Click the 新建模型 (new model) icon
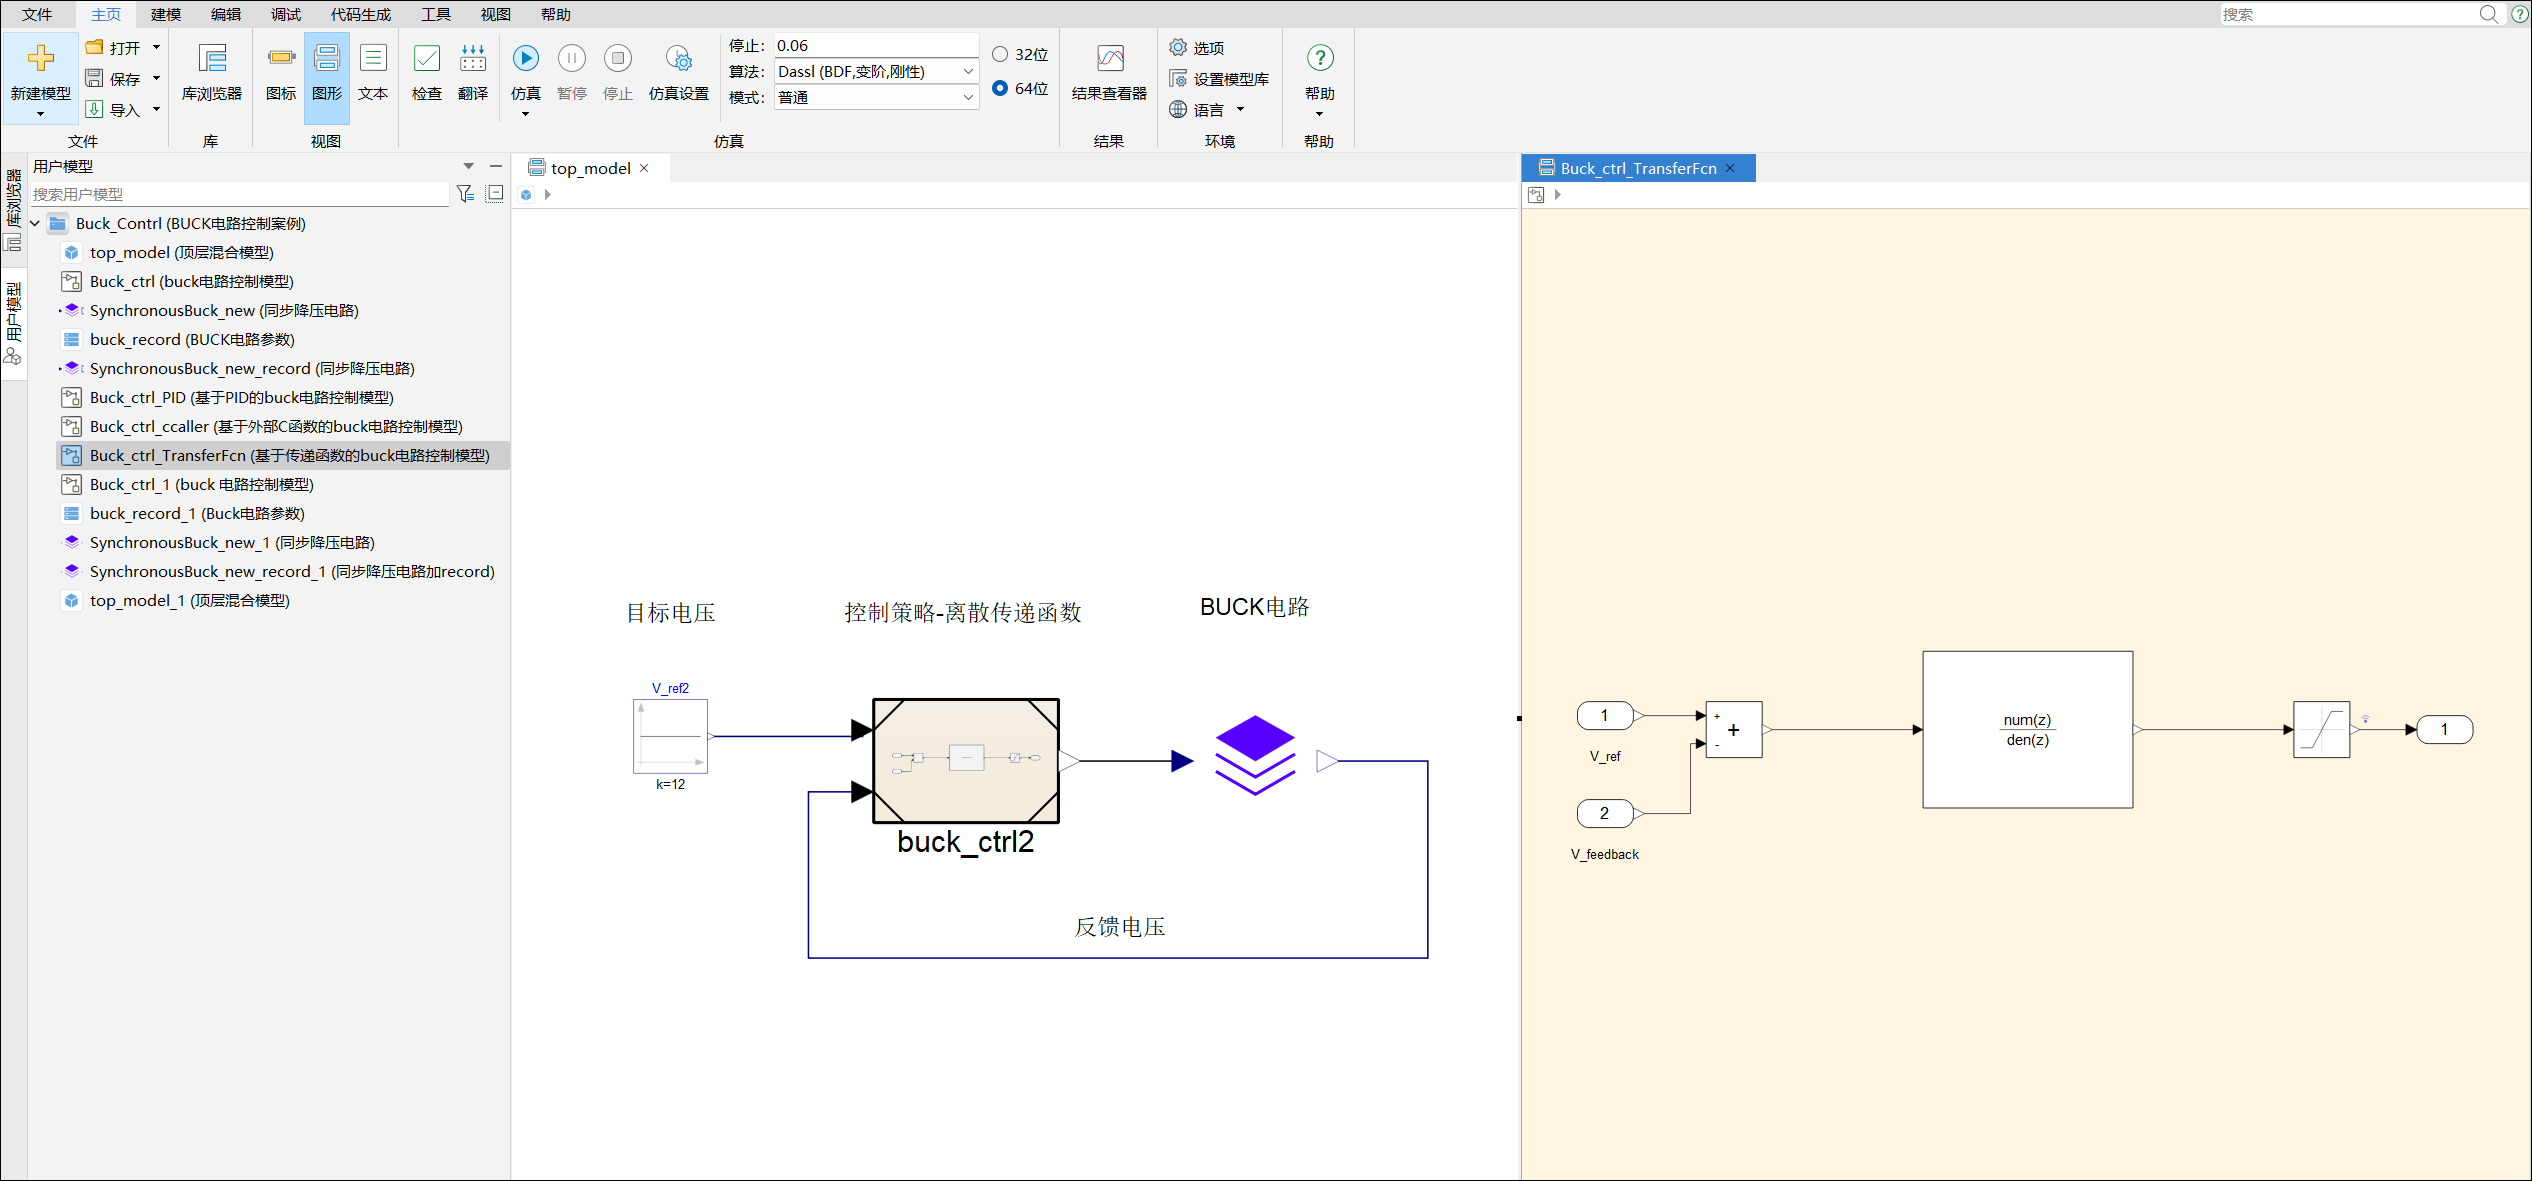The width and height of the screenshot is (2532, 1181). 40,59
